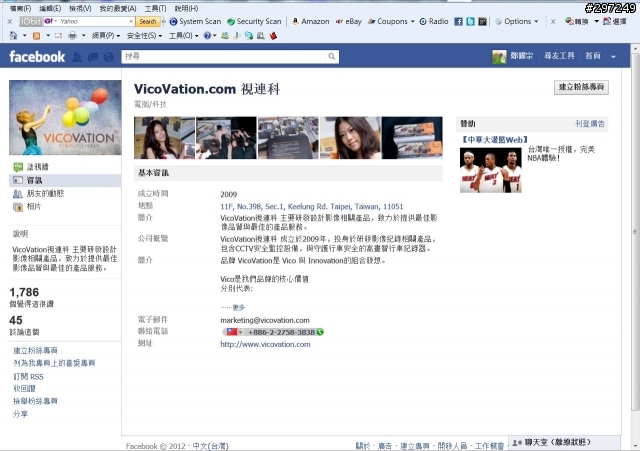Screen dimensions: 640x451
Task: Click the home icon in command bar
Action: (x=13, y=36)
